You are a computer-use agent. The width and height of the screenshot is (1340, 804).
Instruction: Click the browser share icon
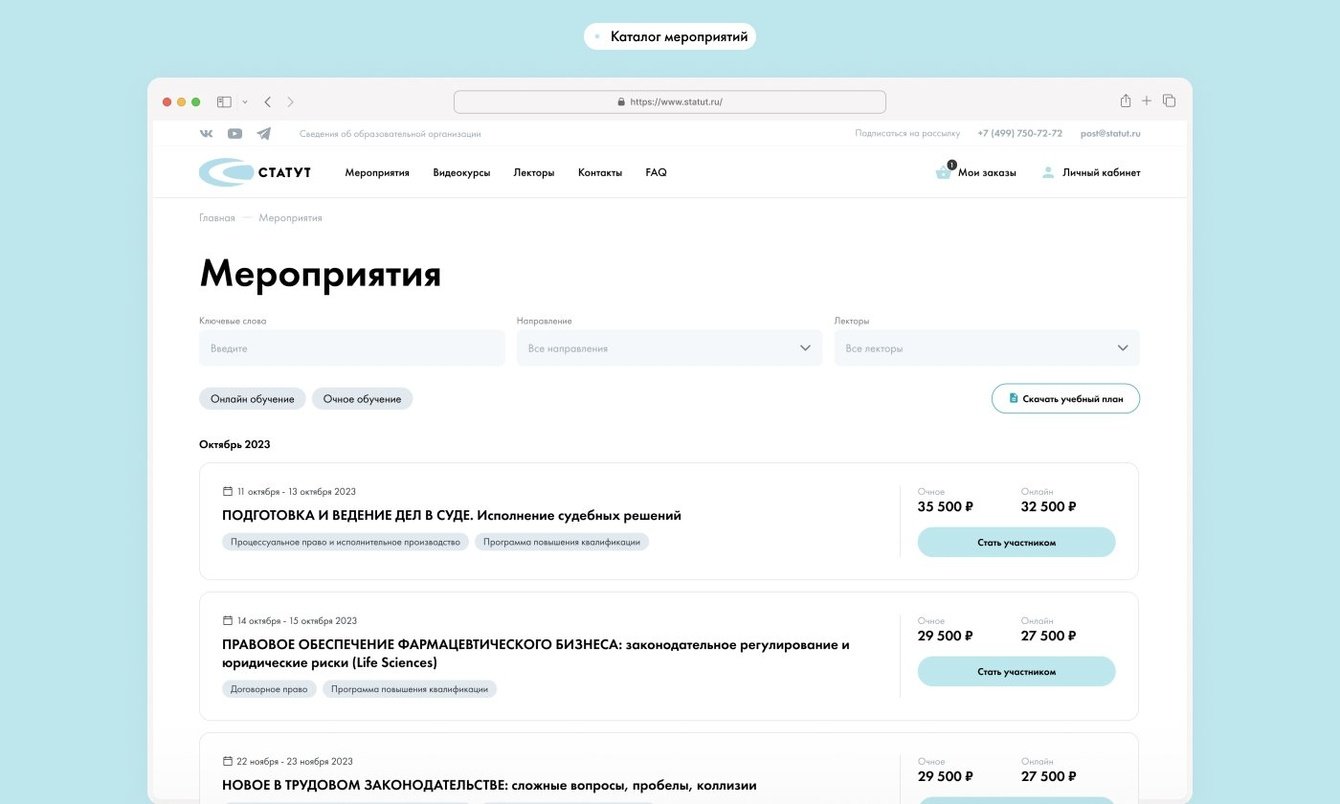[x=1125, y=101]
